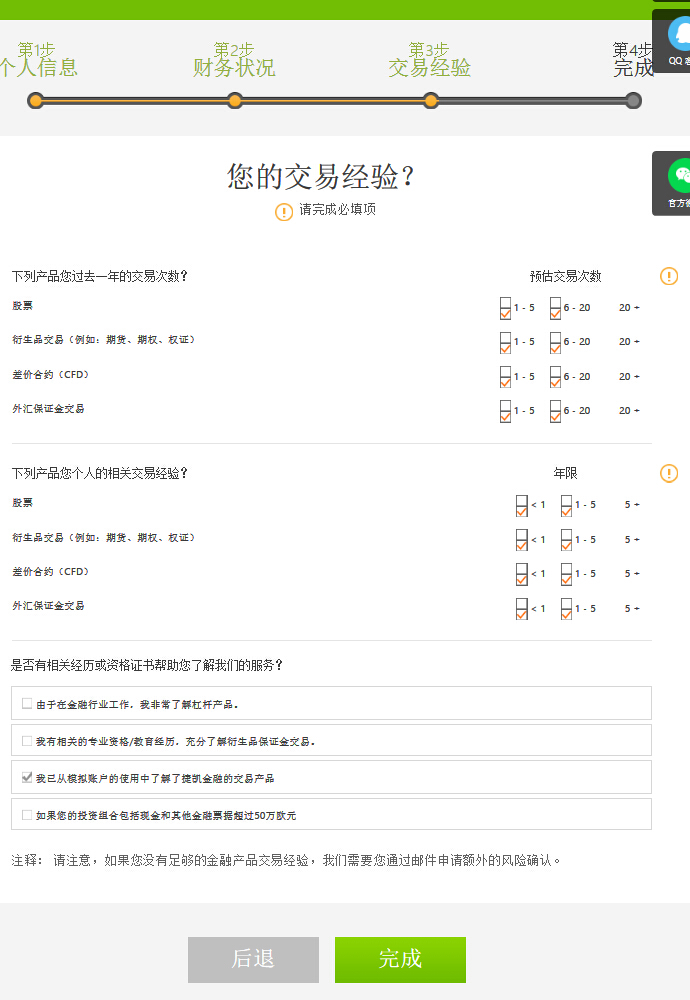This screenshot has height=1000, width=690.
Task: Check 1 - 5 trade count for 外汇保证金交易
Action: (506, 411)
